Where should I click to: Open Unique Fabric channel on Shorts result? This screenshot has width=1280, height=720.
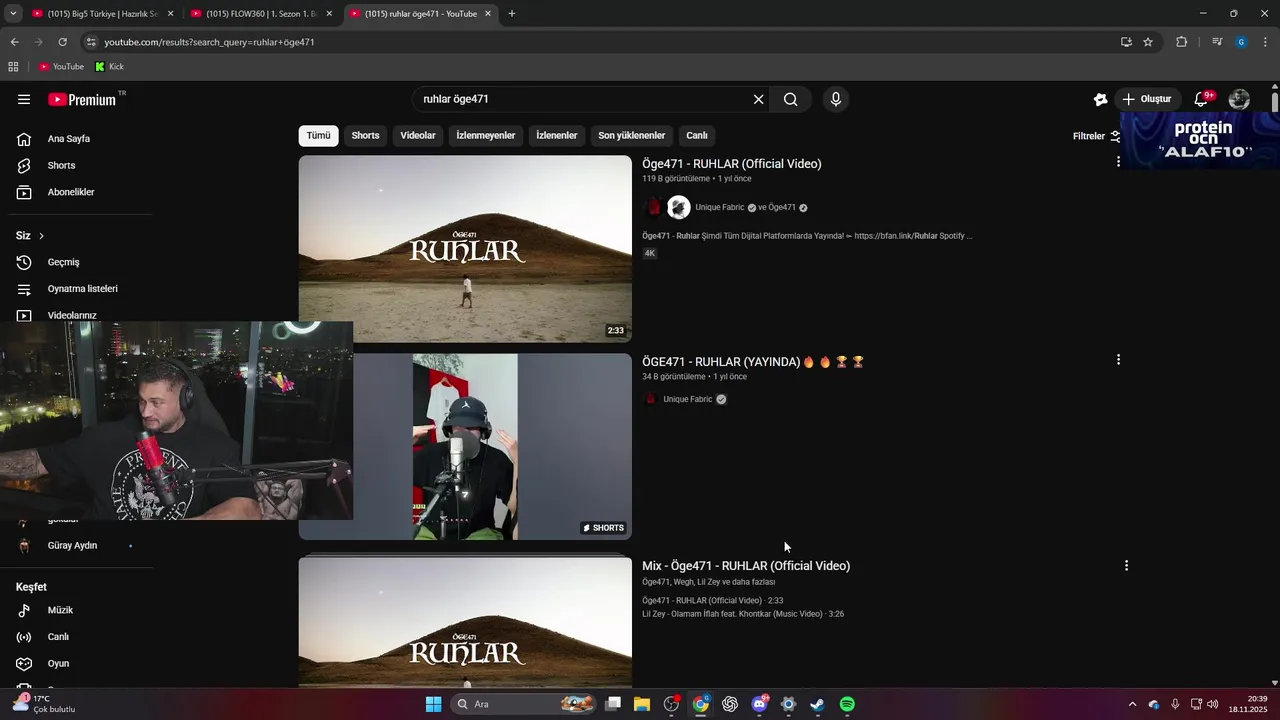(x=688, y=399)
